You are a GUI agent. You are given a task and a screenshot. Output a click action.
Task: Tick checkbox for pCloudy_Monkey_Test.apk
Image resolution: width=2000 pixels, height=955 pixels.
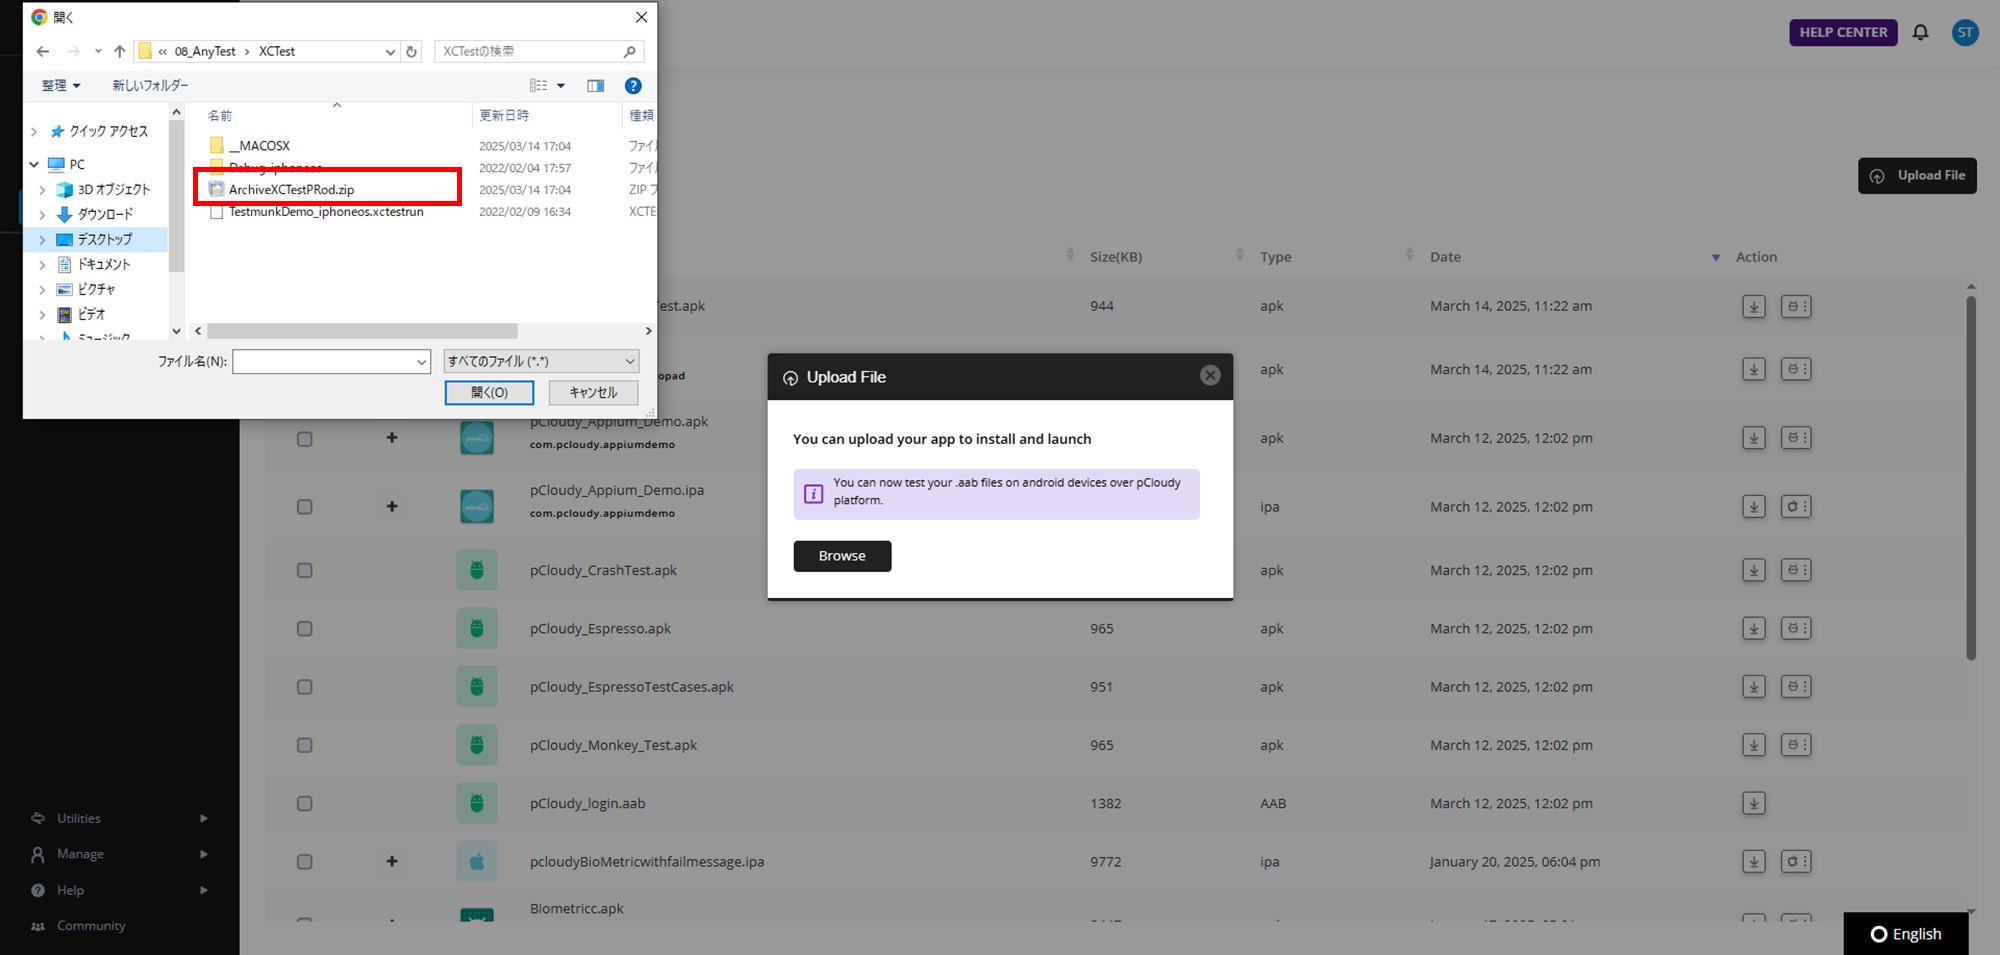coord(305,745)
